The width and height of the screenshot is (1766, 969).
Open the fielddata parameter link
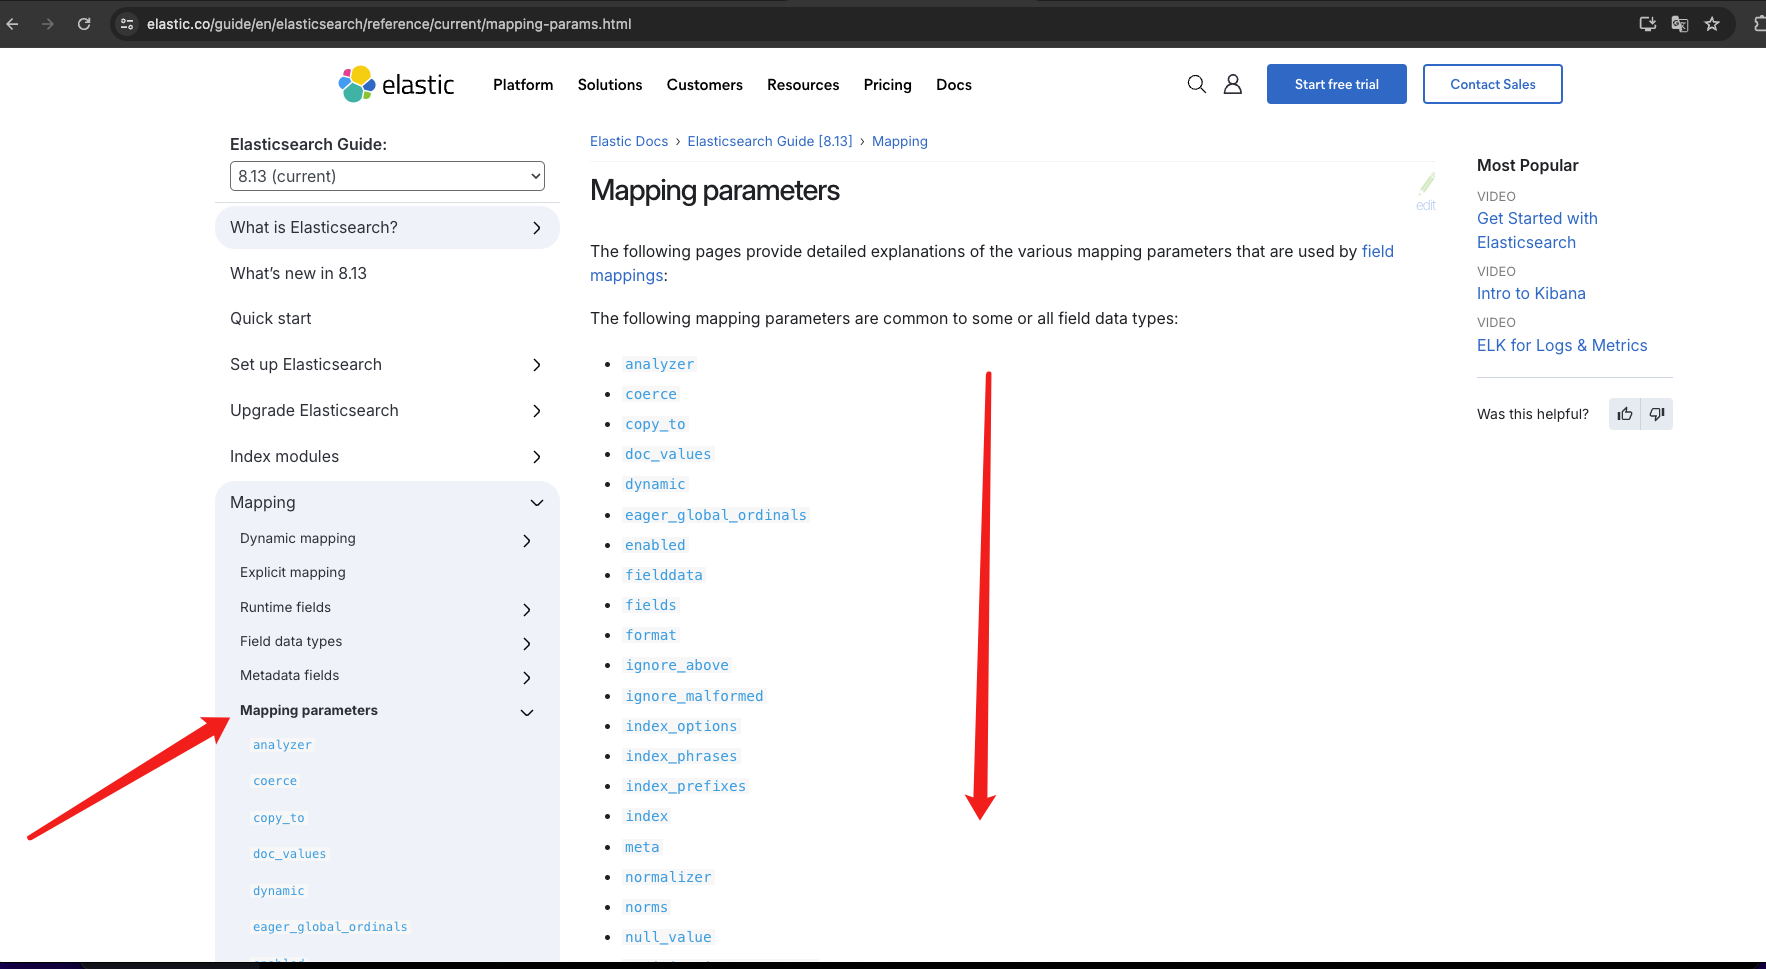[x=664, y=575]
